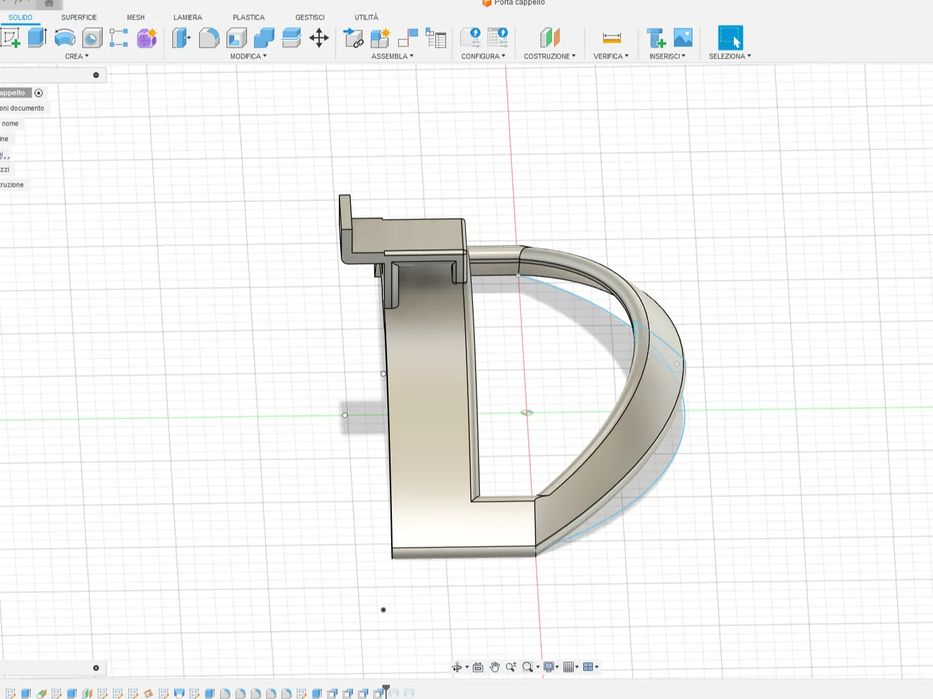Select the Pan hand tool in navigation bar
The width and height of the screenshot is (933, 699).
tap(494, 667)
